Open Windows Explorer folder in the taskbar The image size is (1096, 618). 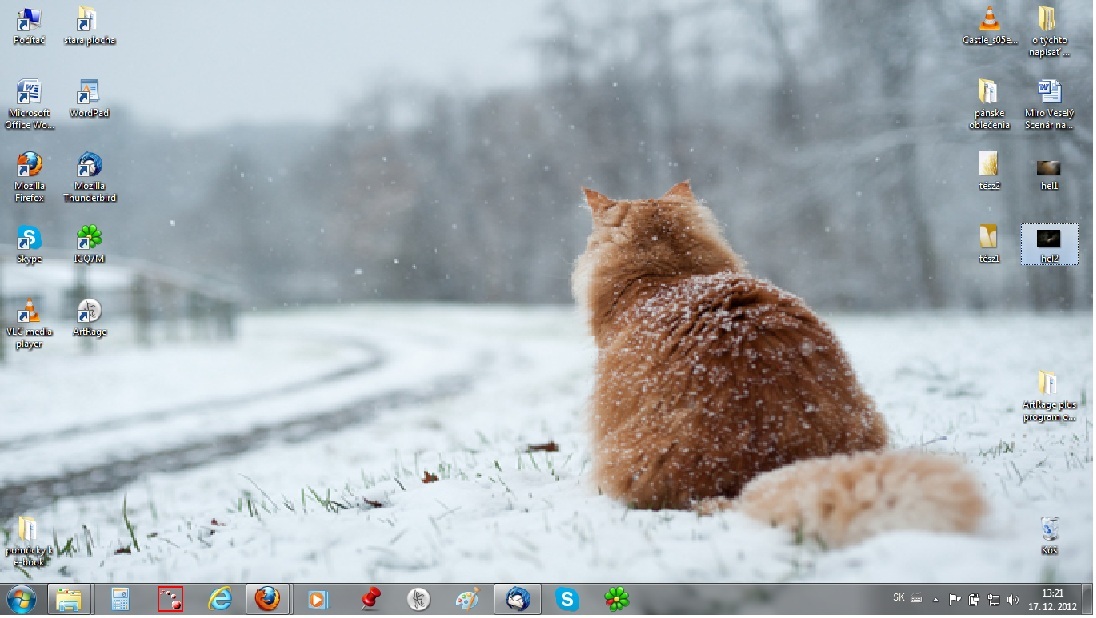click(x=69, y=599)
